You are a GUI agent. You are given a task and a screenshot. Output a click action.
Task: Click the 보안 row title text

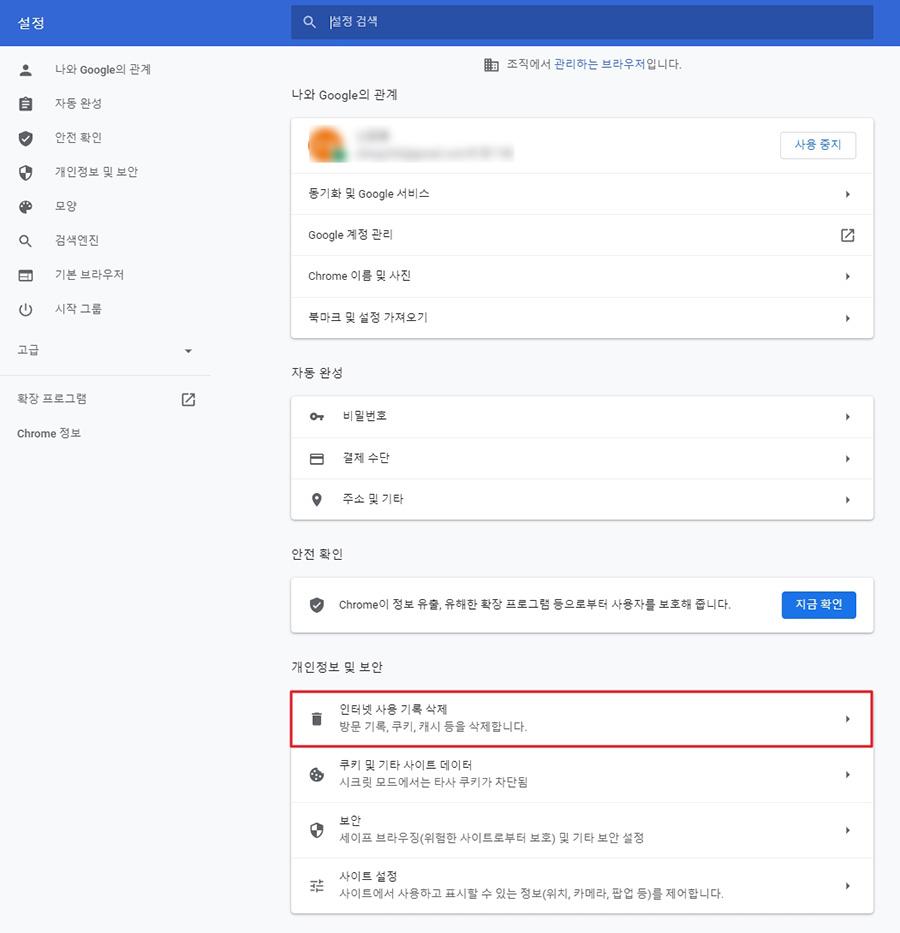pyautogui.click(x=350, y=821)
